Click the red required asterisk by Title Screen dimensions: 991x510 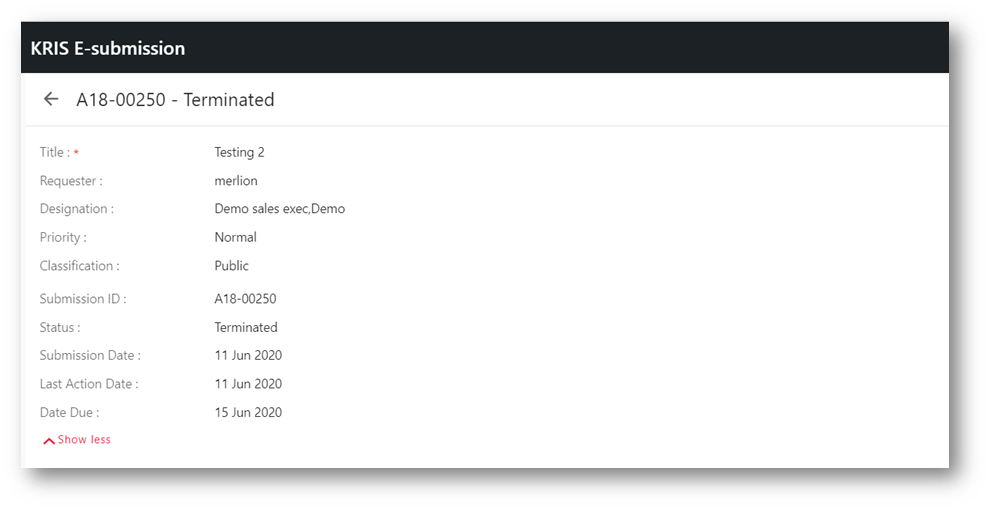pyautogui.click(x=76, y=152)
